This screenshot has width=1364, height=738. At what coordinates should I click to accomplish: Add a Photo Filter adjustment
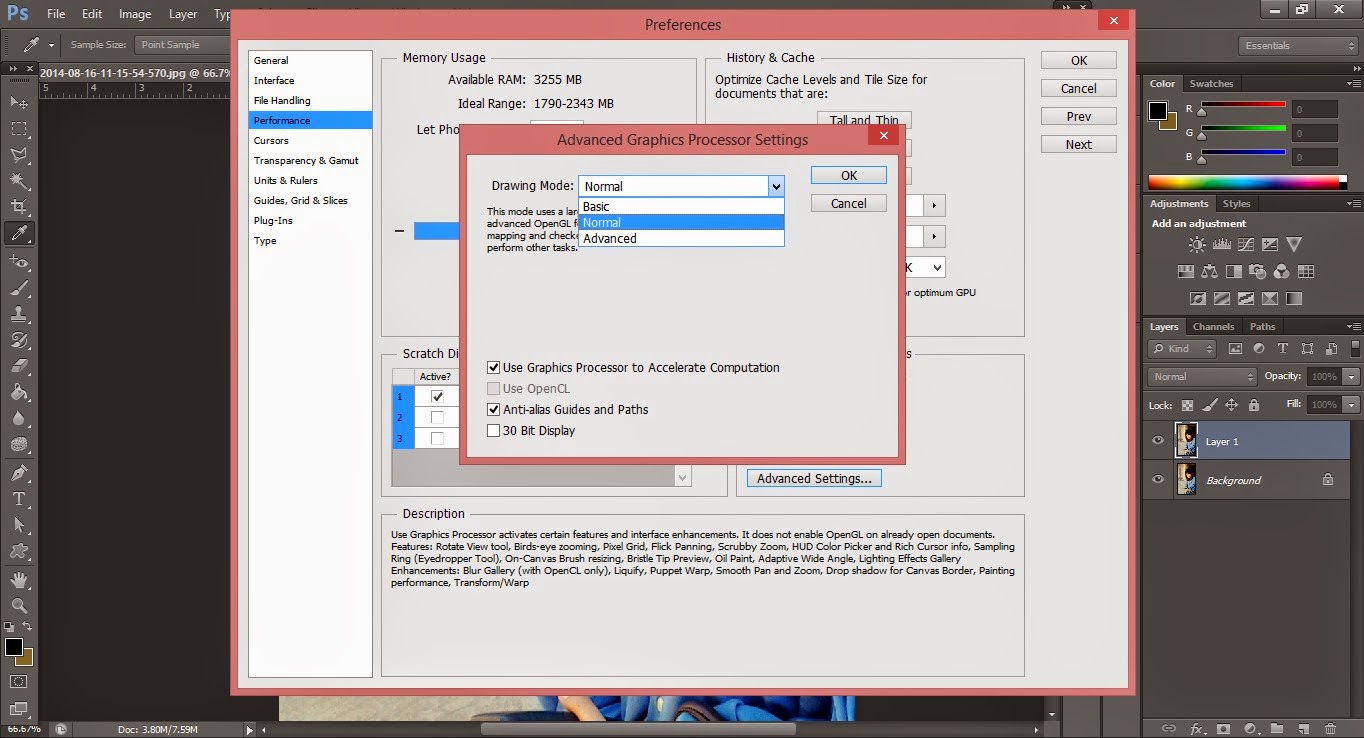(x=1257, y=271)
